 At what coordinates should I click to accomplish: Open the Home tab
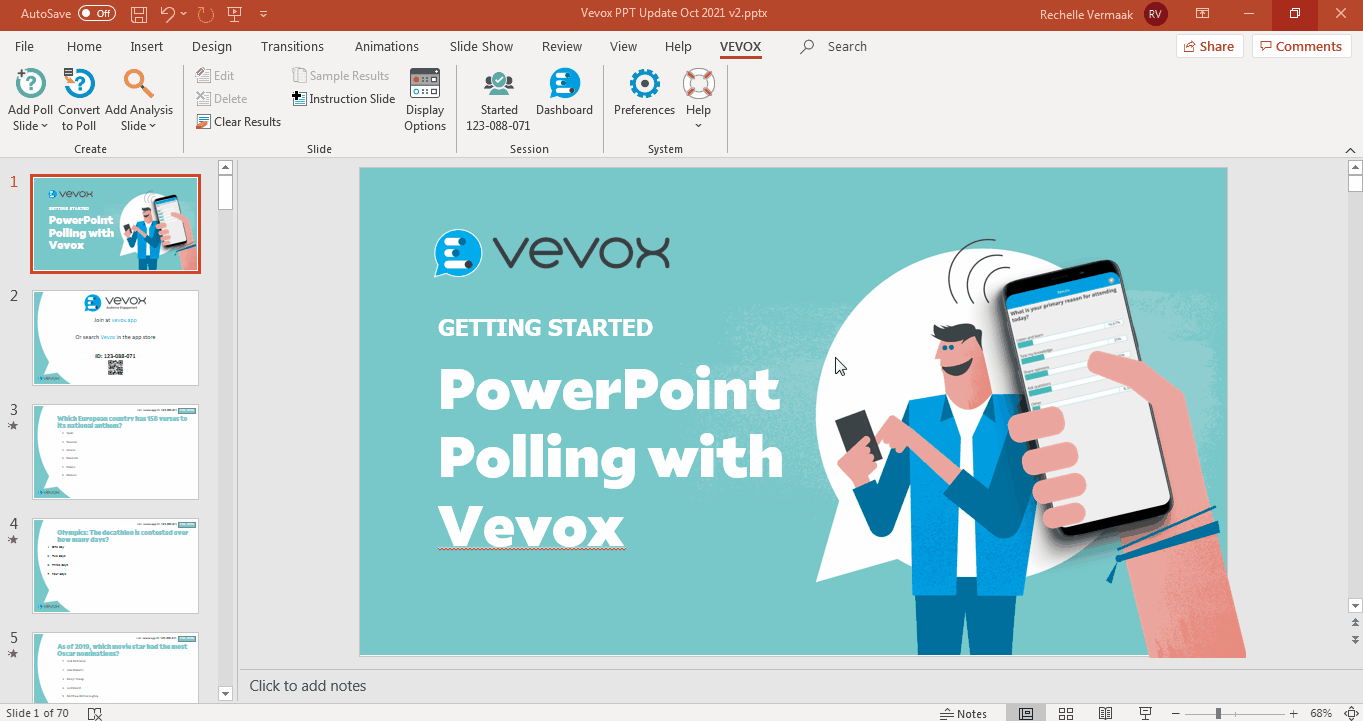click(x=84, y=47)
